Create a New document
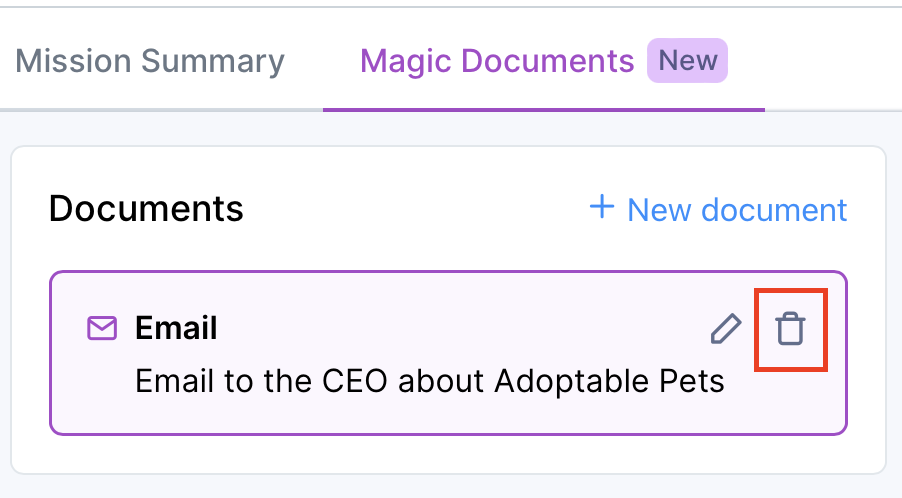 coord(718,209)
